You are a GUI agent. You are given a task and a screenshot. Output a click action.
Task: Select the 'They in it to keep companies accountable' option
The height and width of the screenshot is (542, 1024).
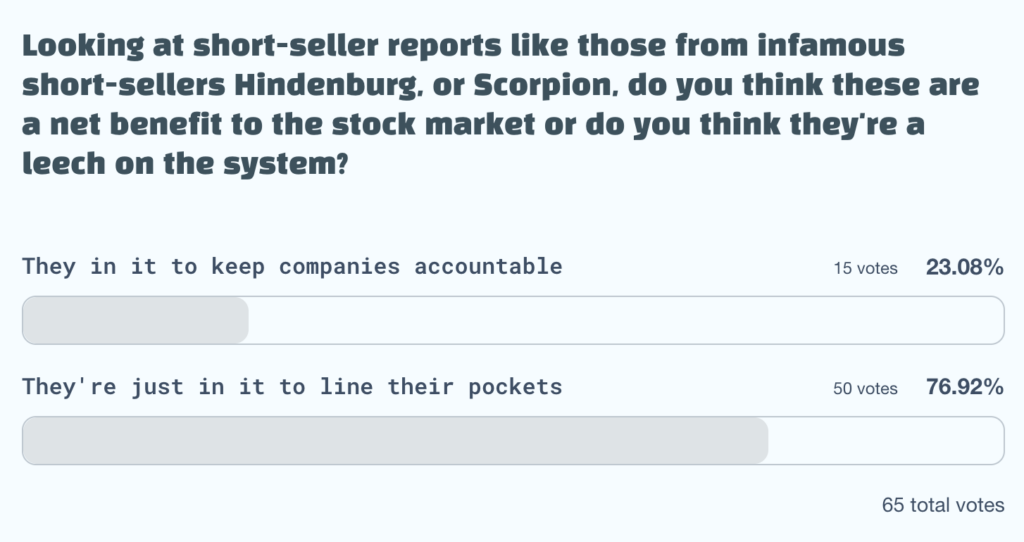coord(291,267)
